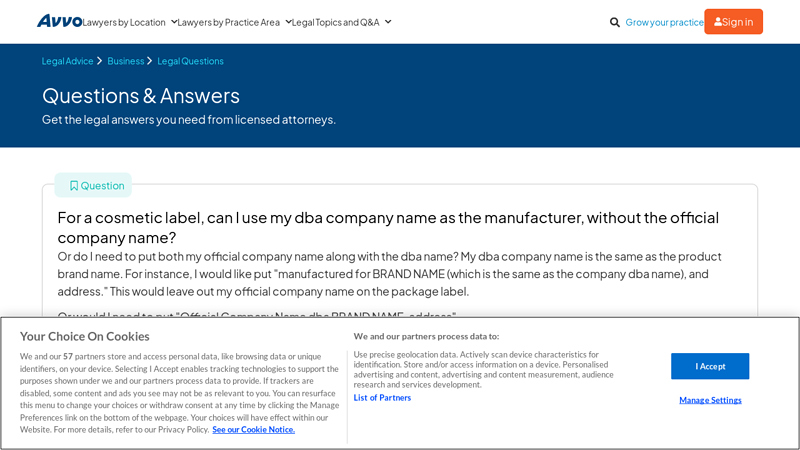Expand chevron next to Legal Topics and Q&A
Screen dimensions: 800x450
(388, 22)
